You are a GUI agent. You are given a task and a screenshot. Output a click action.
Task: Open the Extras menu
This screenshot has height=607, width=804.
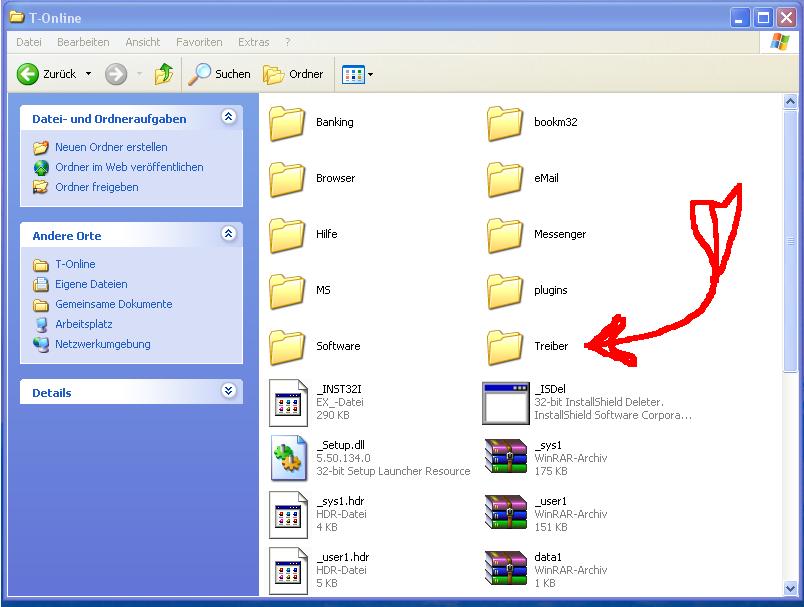click(x=253, y=42)
